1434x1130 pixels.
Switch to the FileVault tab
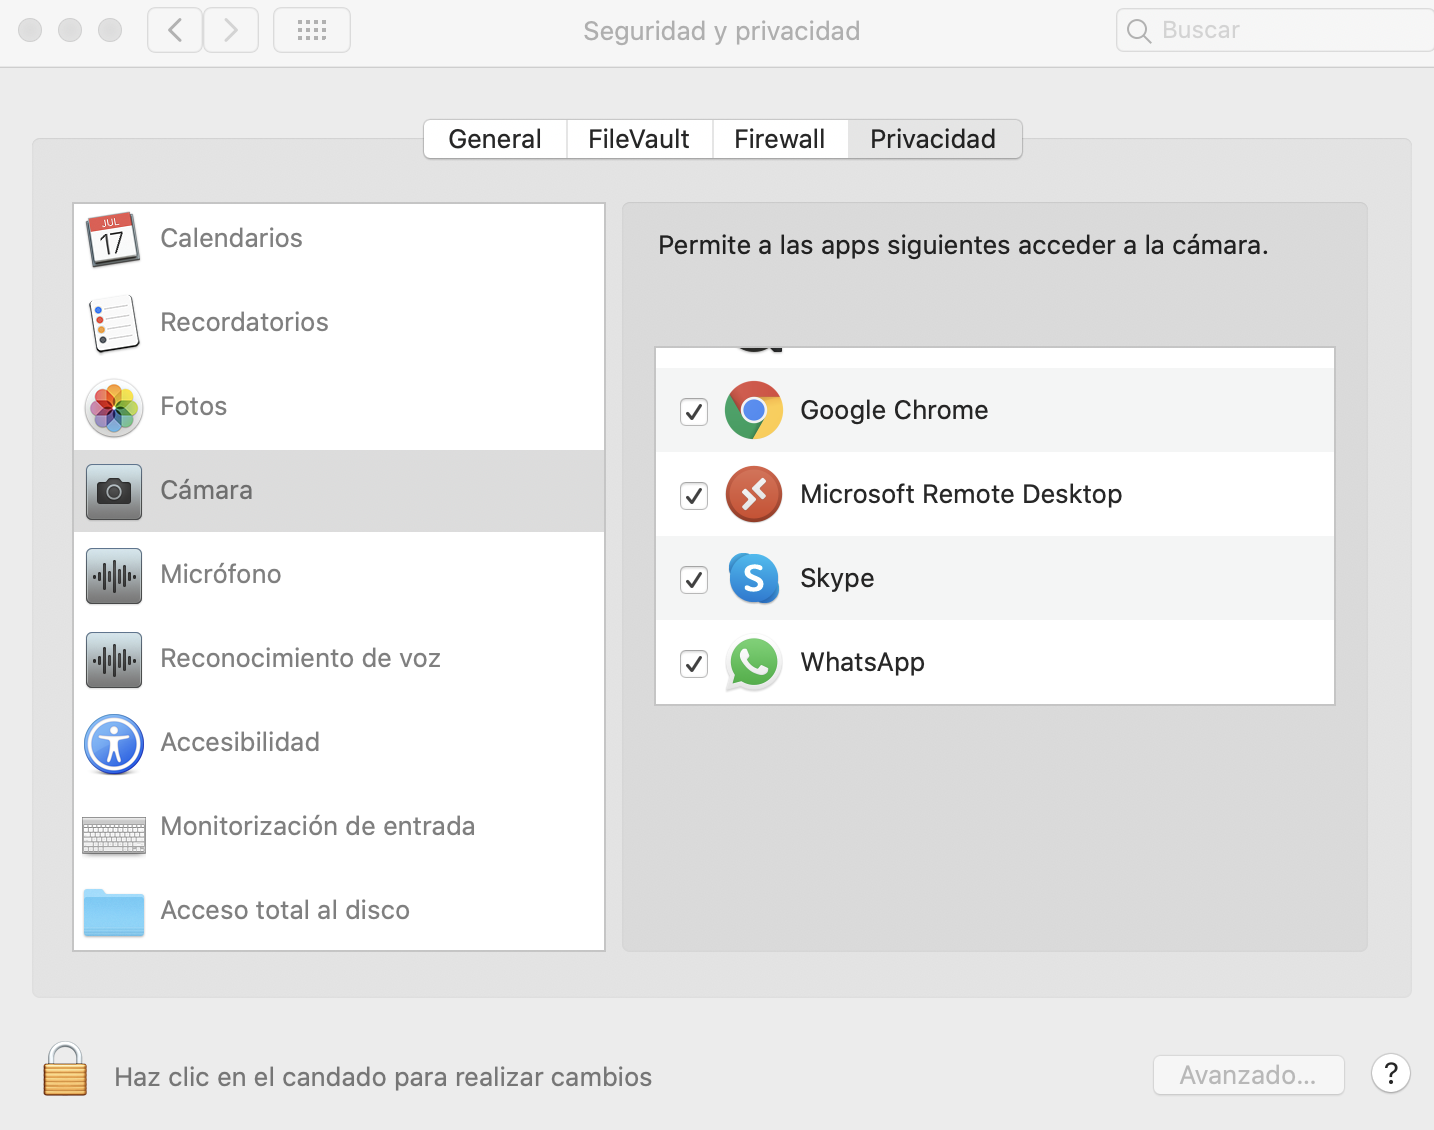639,139
